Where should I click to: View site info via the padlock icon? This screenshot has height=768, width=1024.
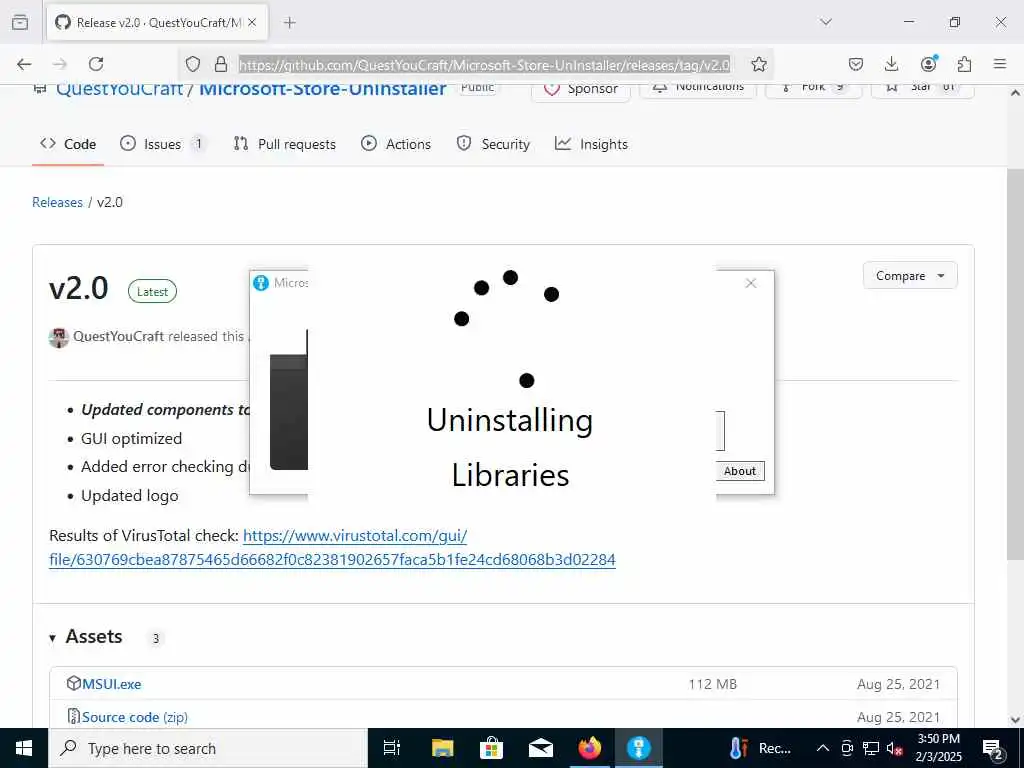pos(221,64)
